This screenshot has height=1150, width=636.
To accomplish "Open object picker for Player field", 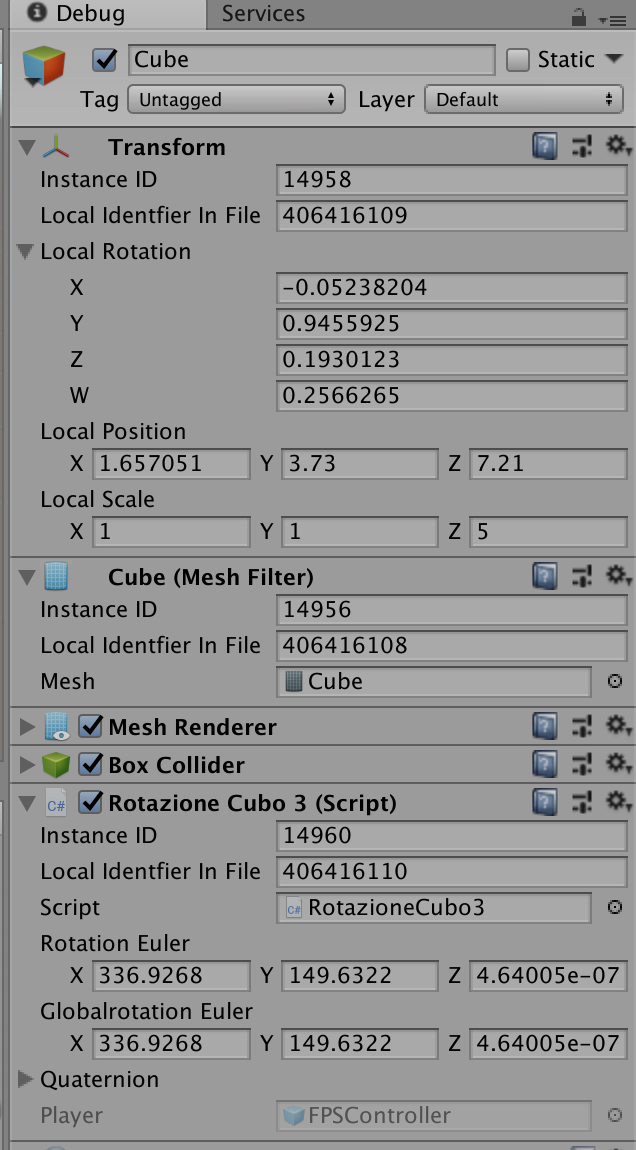I will 615,1116.
